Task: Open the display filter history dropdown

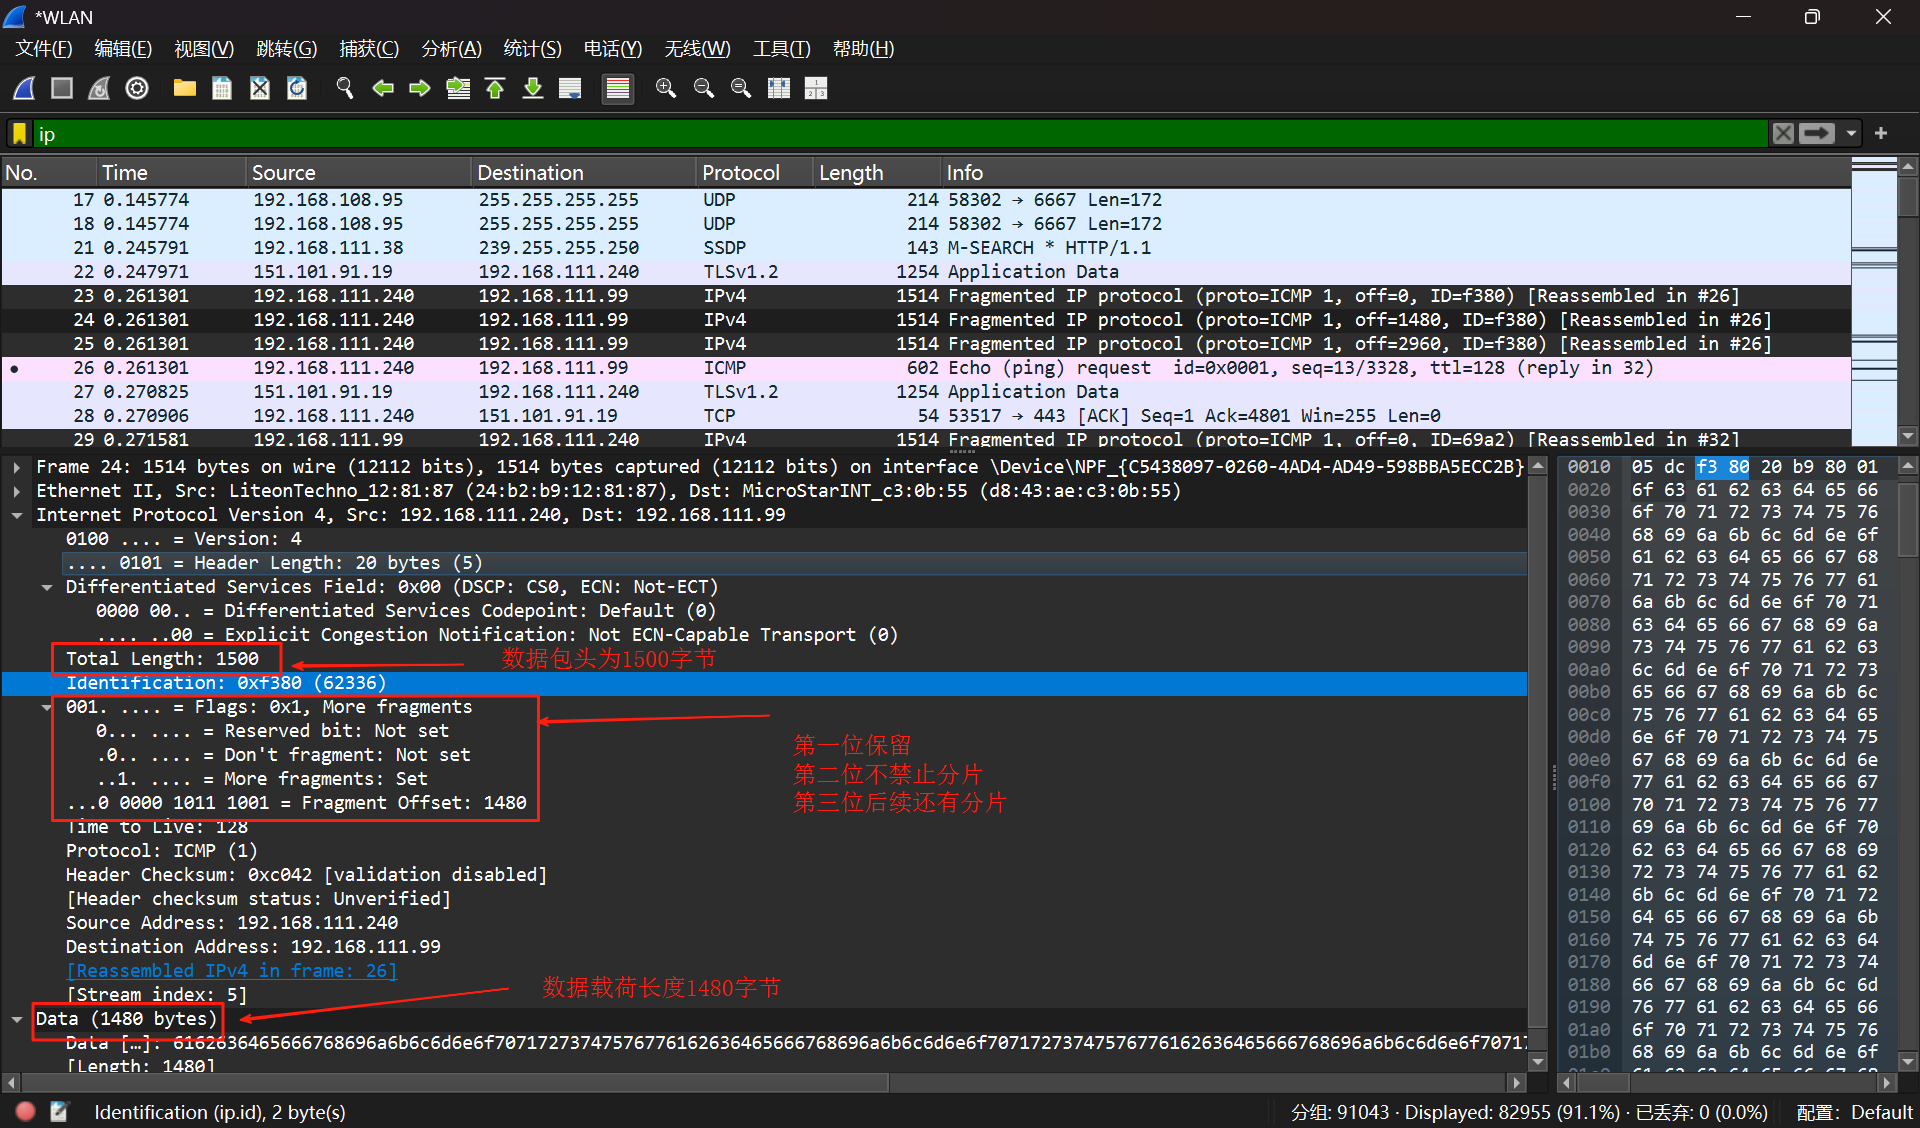Action: 1851,133
